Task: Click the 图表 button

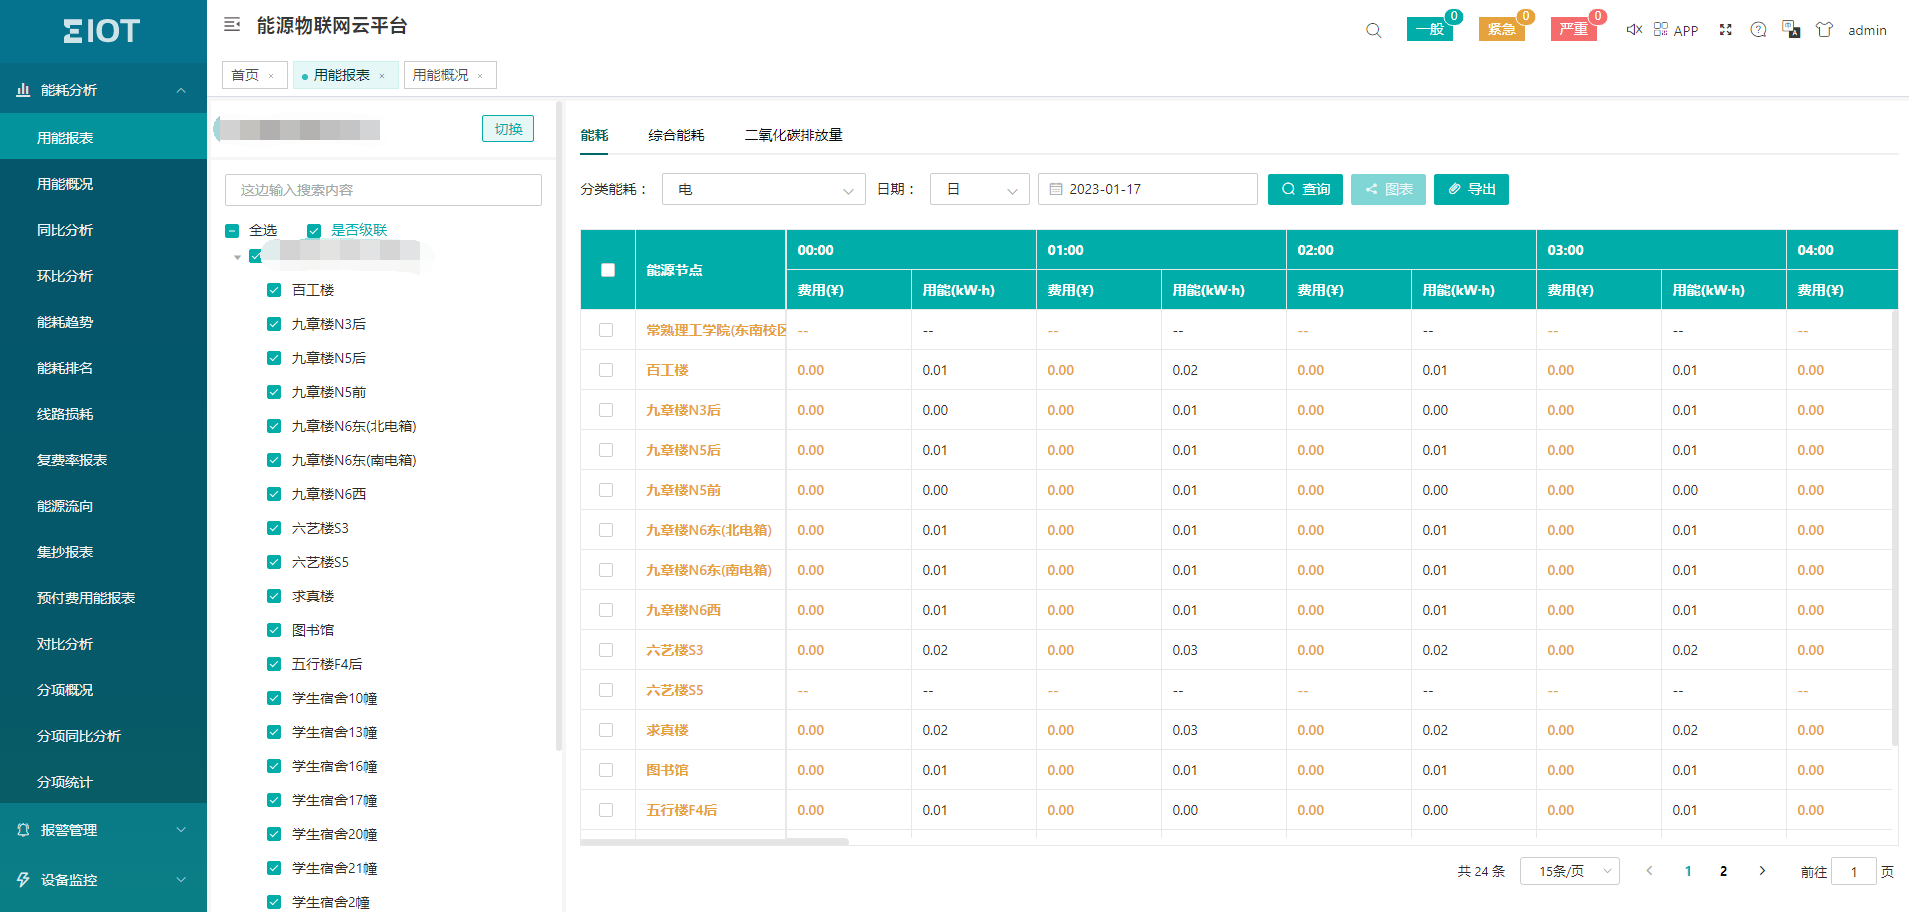Action: [1388, 189]
